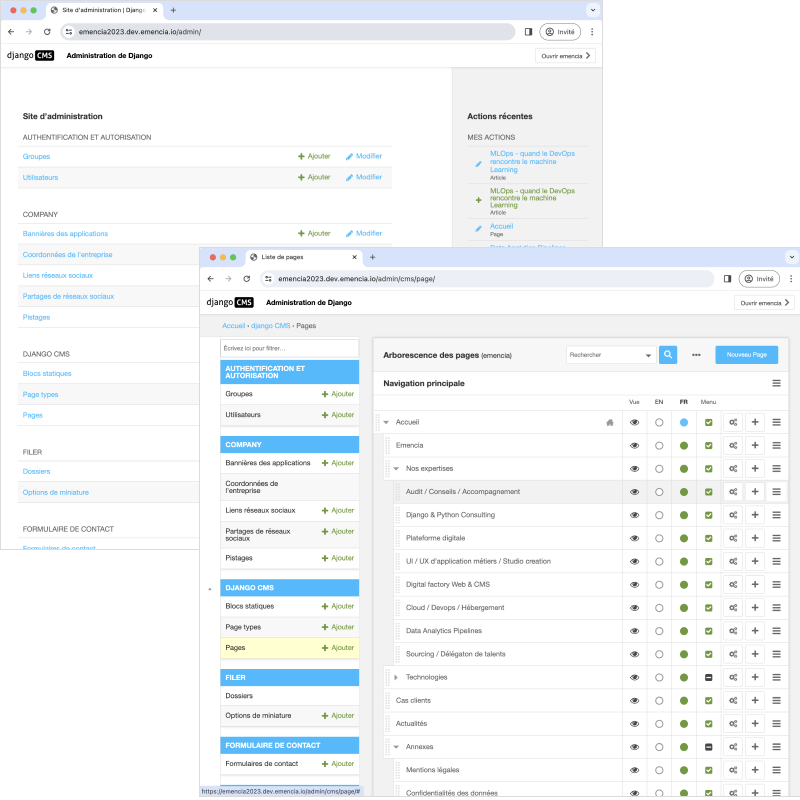This screenshot has height=800, width=800.
Task: Click the plus icon on Plateforme digitale row
Action: [x=755, y=538]
